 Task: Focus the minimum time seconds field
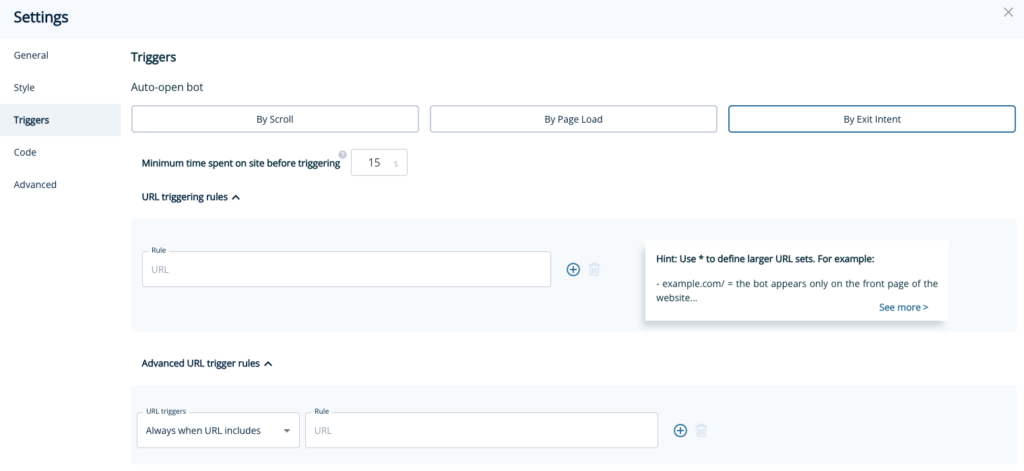(379, 163)
